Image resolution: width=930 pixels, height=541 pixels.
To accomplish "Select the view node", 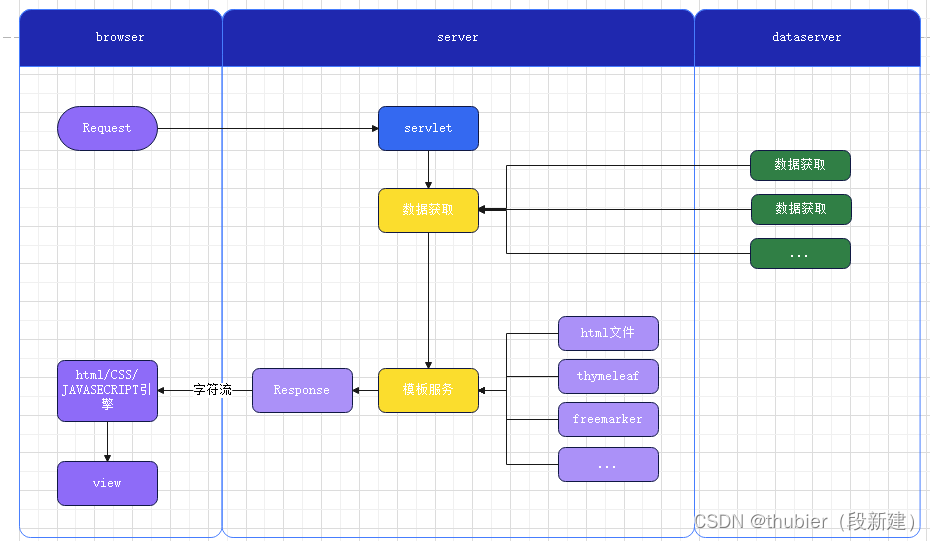I will [107, 483].
